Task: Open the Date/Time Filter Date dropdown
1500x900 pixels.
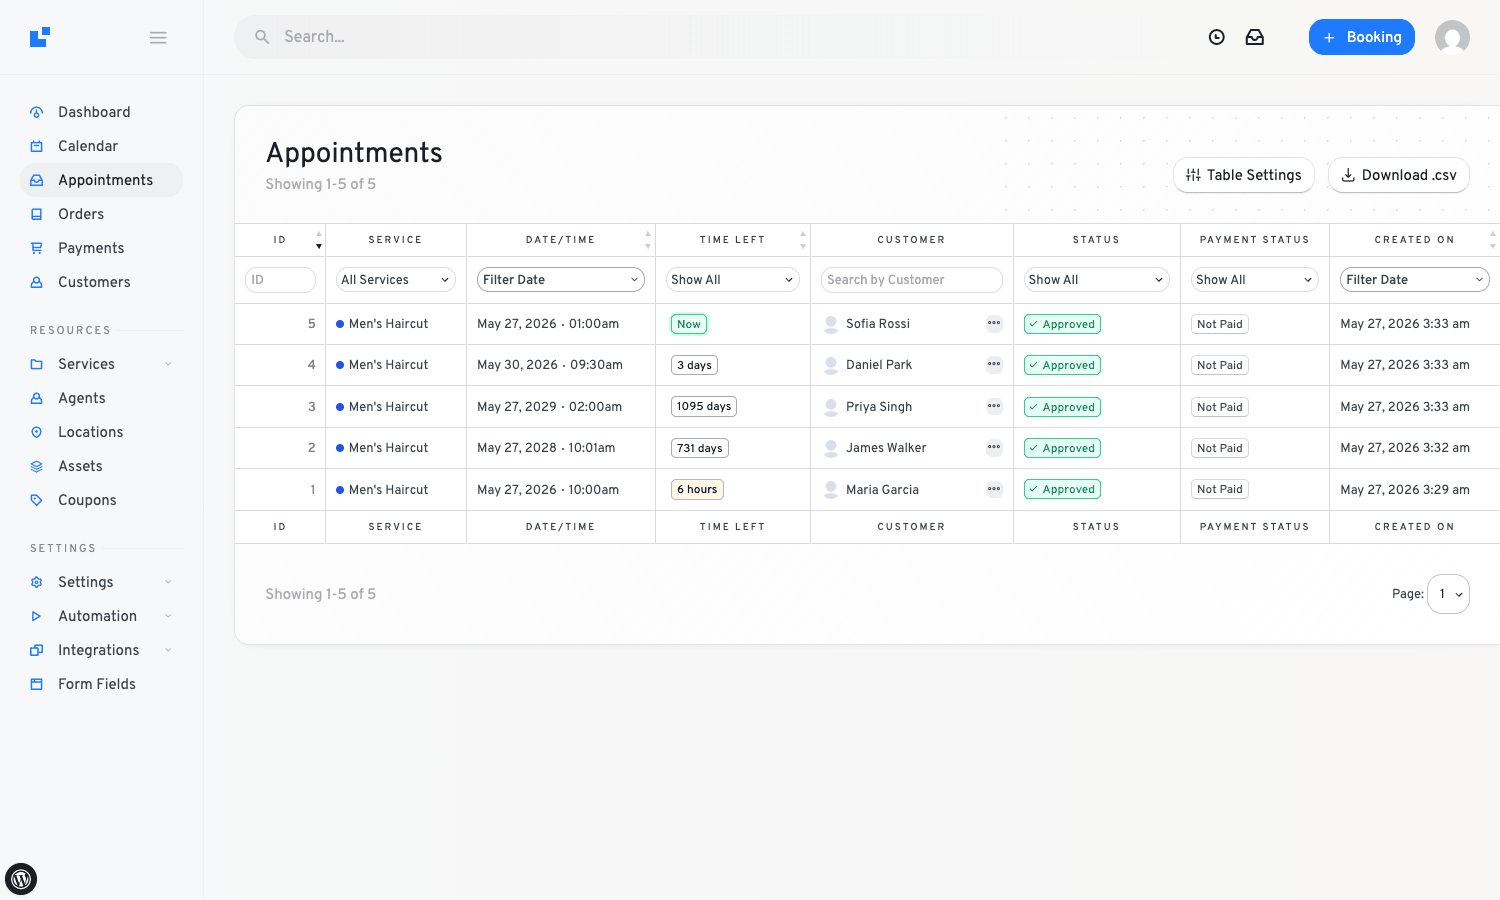Action: point(561,280)
